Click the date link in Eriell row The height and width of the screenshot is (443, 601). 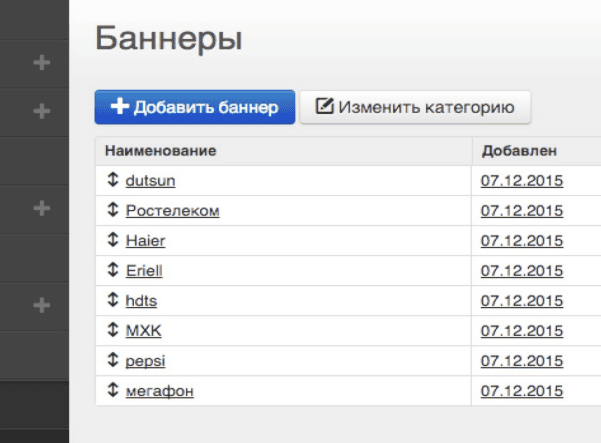tap(522, 271)
